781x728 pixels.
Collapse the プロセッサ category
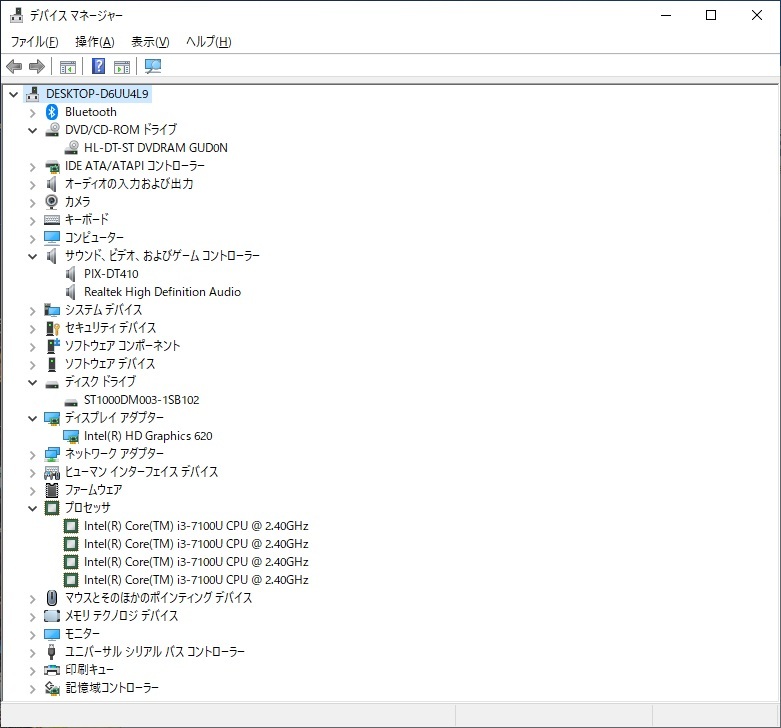(x=32, y=508)
